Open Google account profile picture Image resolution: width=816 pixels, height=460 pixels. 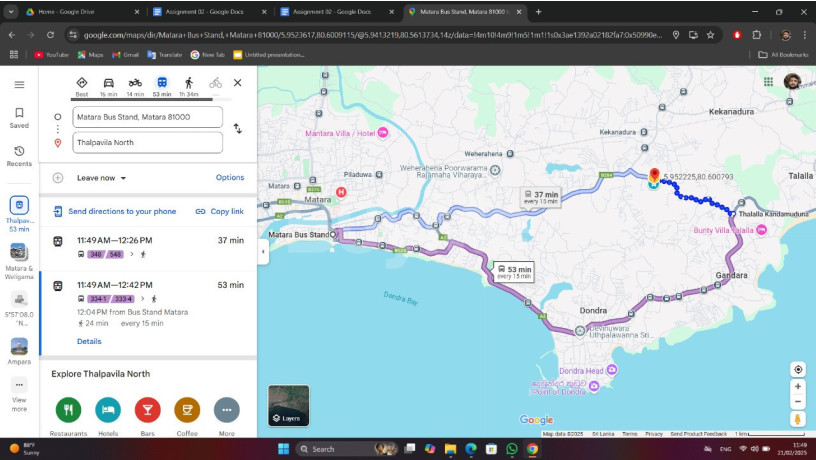pyautogui.click(x=792, y=82)
